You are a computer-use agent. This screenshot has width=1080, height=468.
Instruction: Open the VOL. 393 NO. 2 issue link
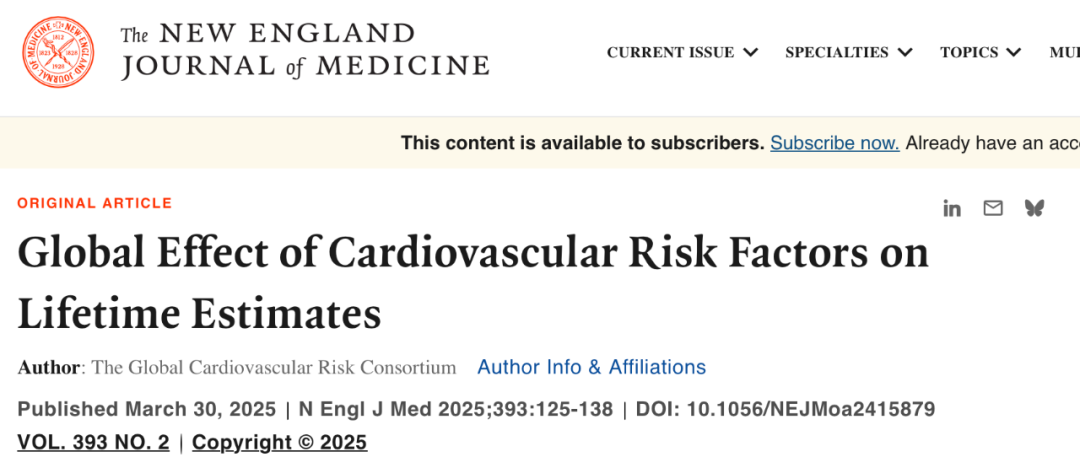coord(93,442)
